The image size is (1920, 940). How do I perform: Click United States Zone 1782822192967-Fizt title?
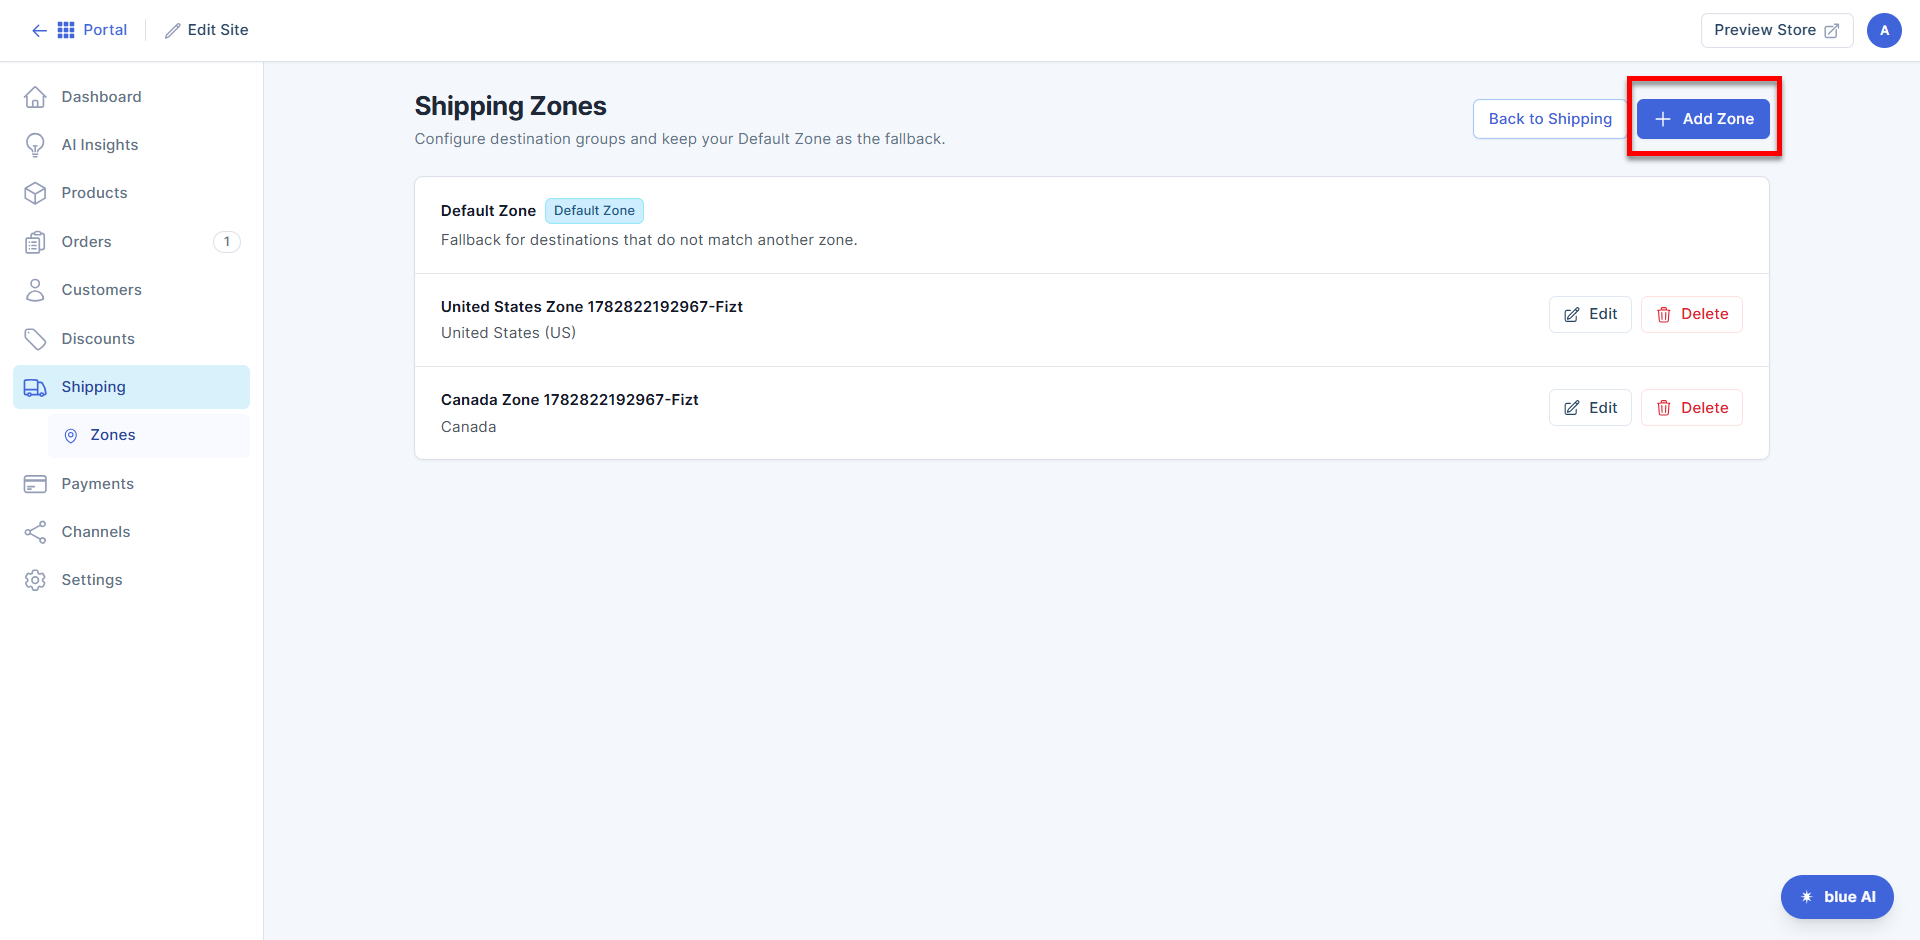(592, 307)
